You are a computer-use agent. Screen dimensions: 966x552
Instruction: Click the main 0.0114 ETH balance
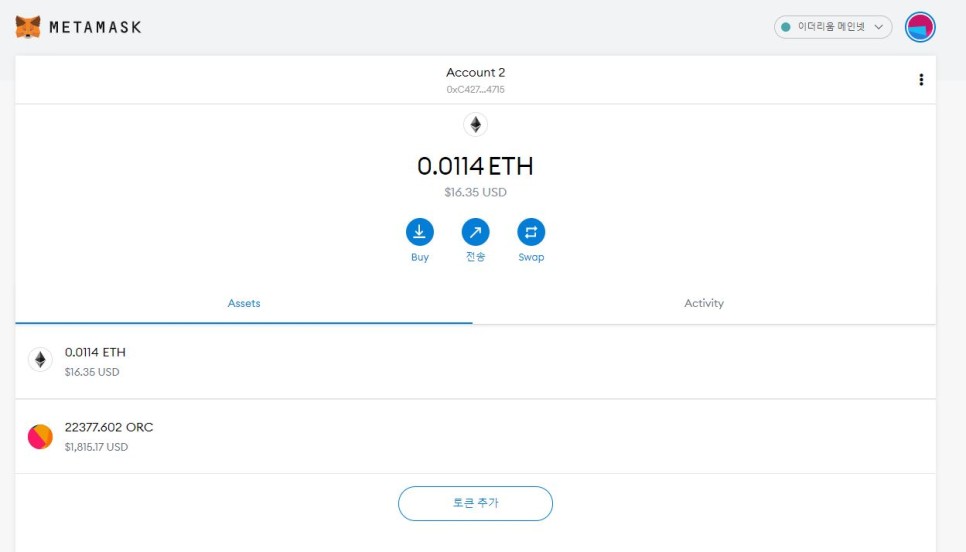click(x=475, y=166)
